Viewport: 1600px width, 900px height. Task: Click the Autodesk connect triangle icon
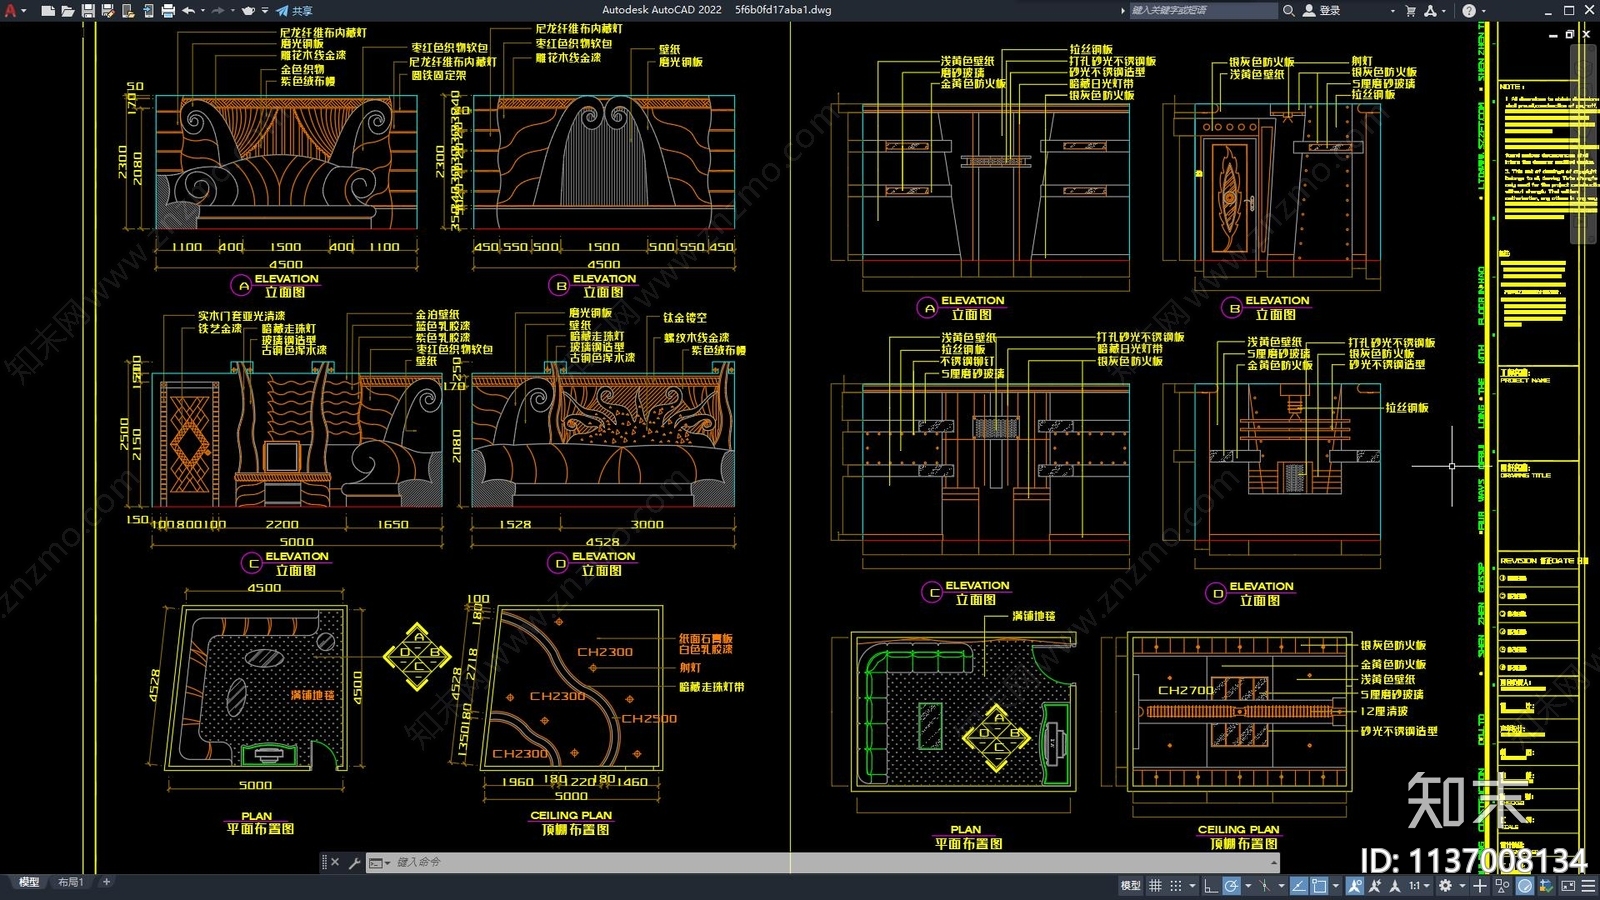(x=1431, y=10)
